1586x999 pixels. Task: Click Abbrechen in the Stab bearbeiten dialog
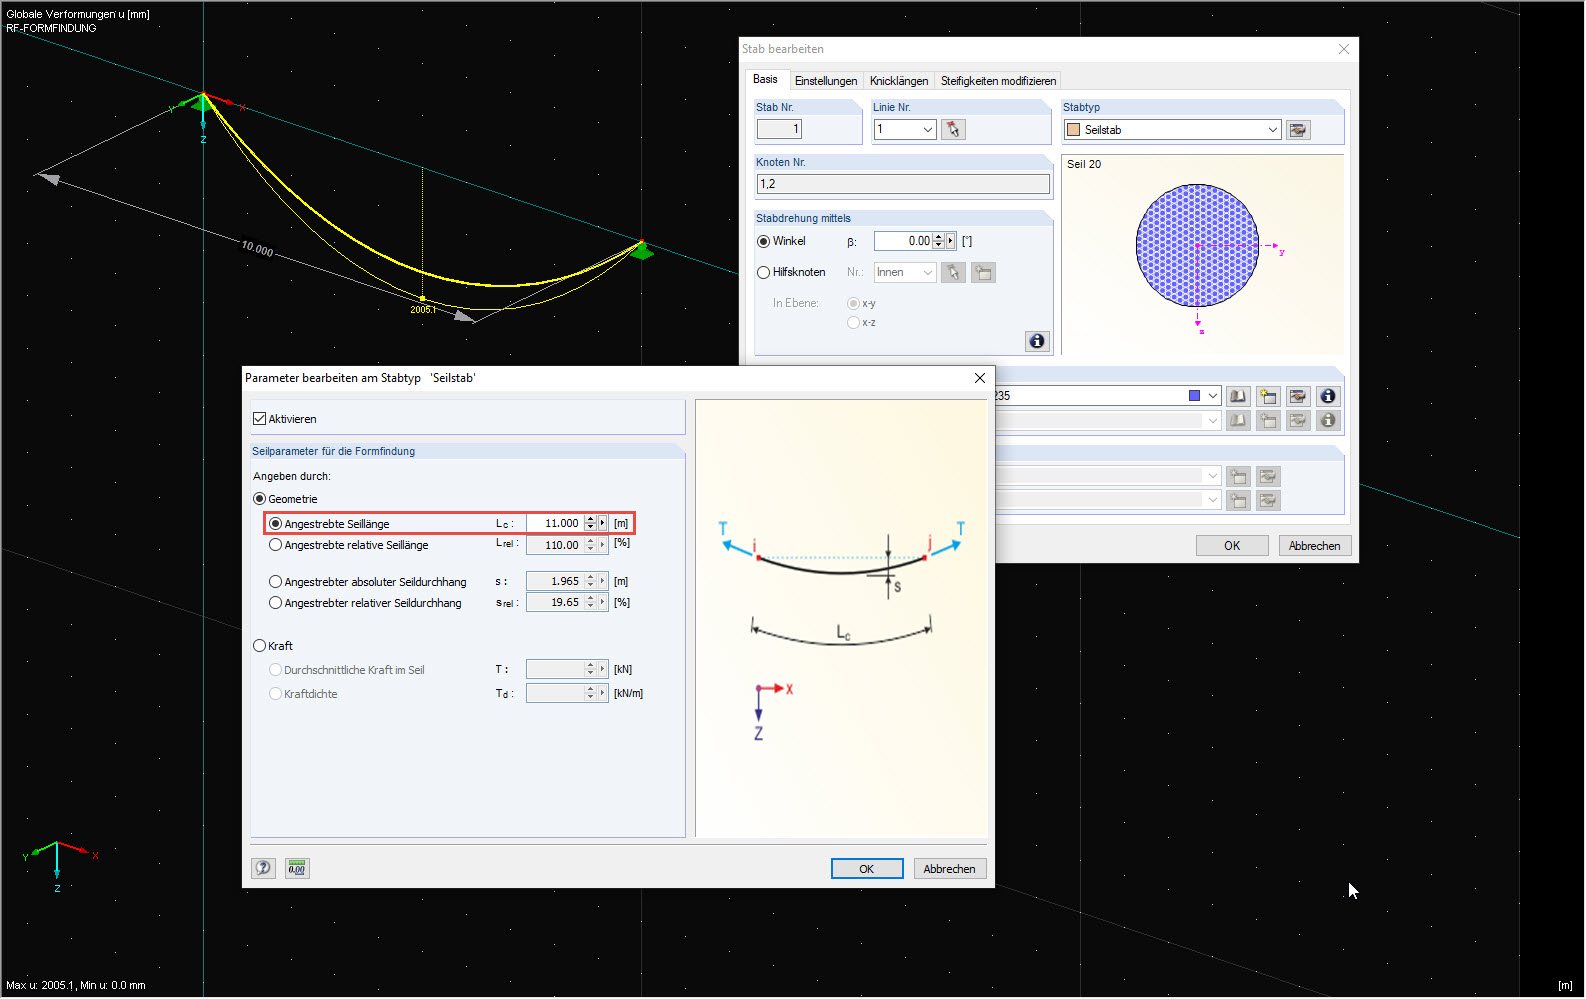(x=1314, y=546)
